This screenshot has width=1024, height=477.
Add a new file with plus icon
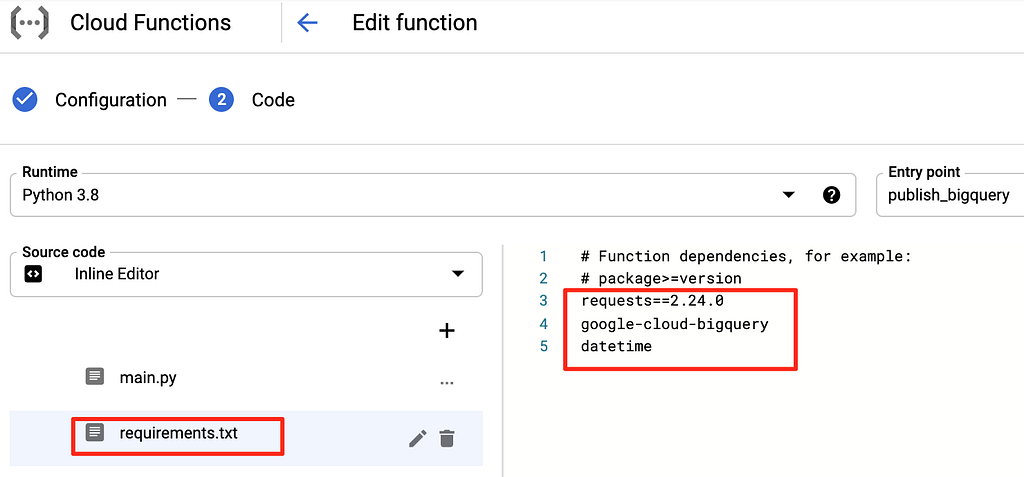[x=447, y=331]
